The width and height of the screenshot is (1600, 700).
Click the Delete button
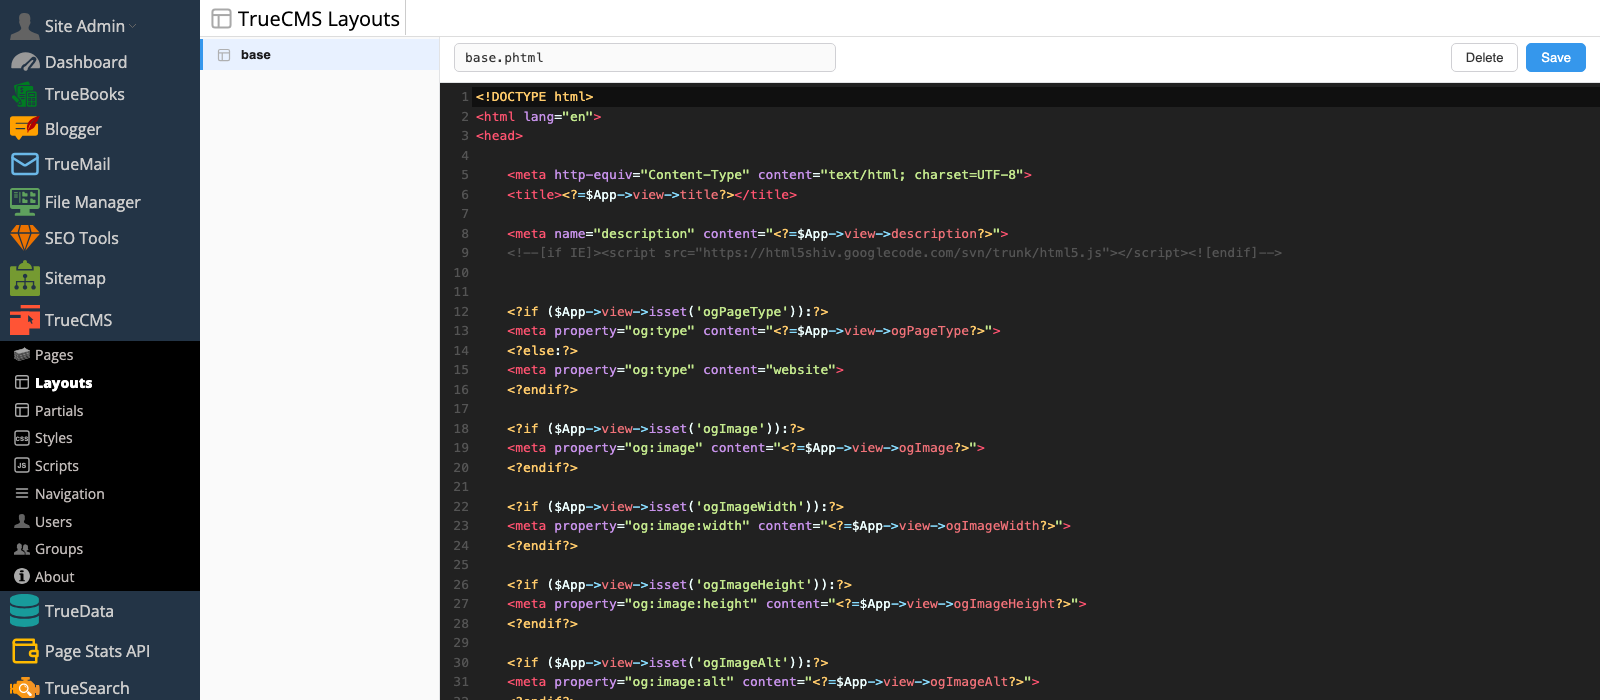pyautogui.click(x=1484, y=57)
